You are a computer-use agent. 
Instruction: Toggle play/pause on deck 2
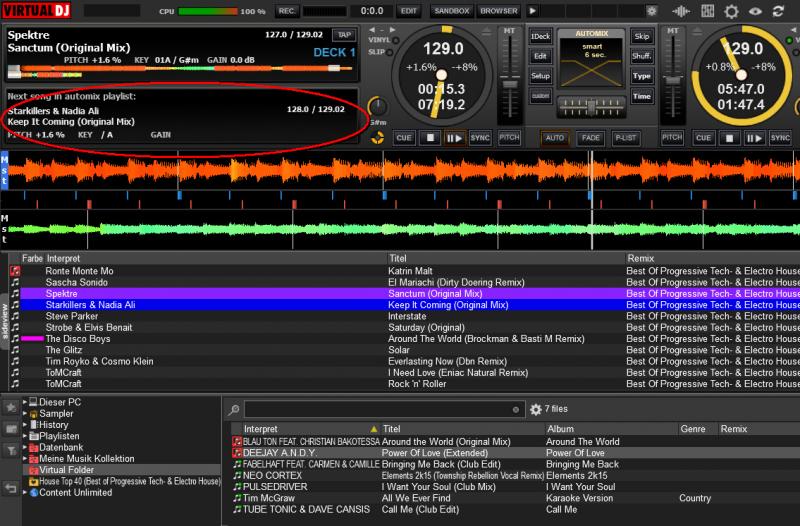tap(754, 138)
